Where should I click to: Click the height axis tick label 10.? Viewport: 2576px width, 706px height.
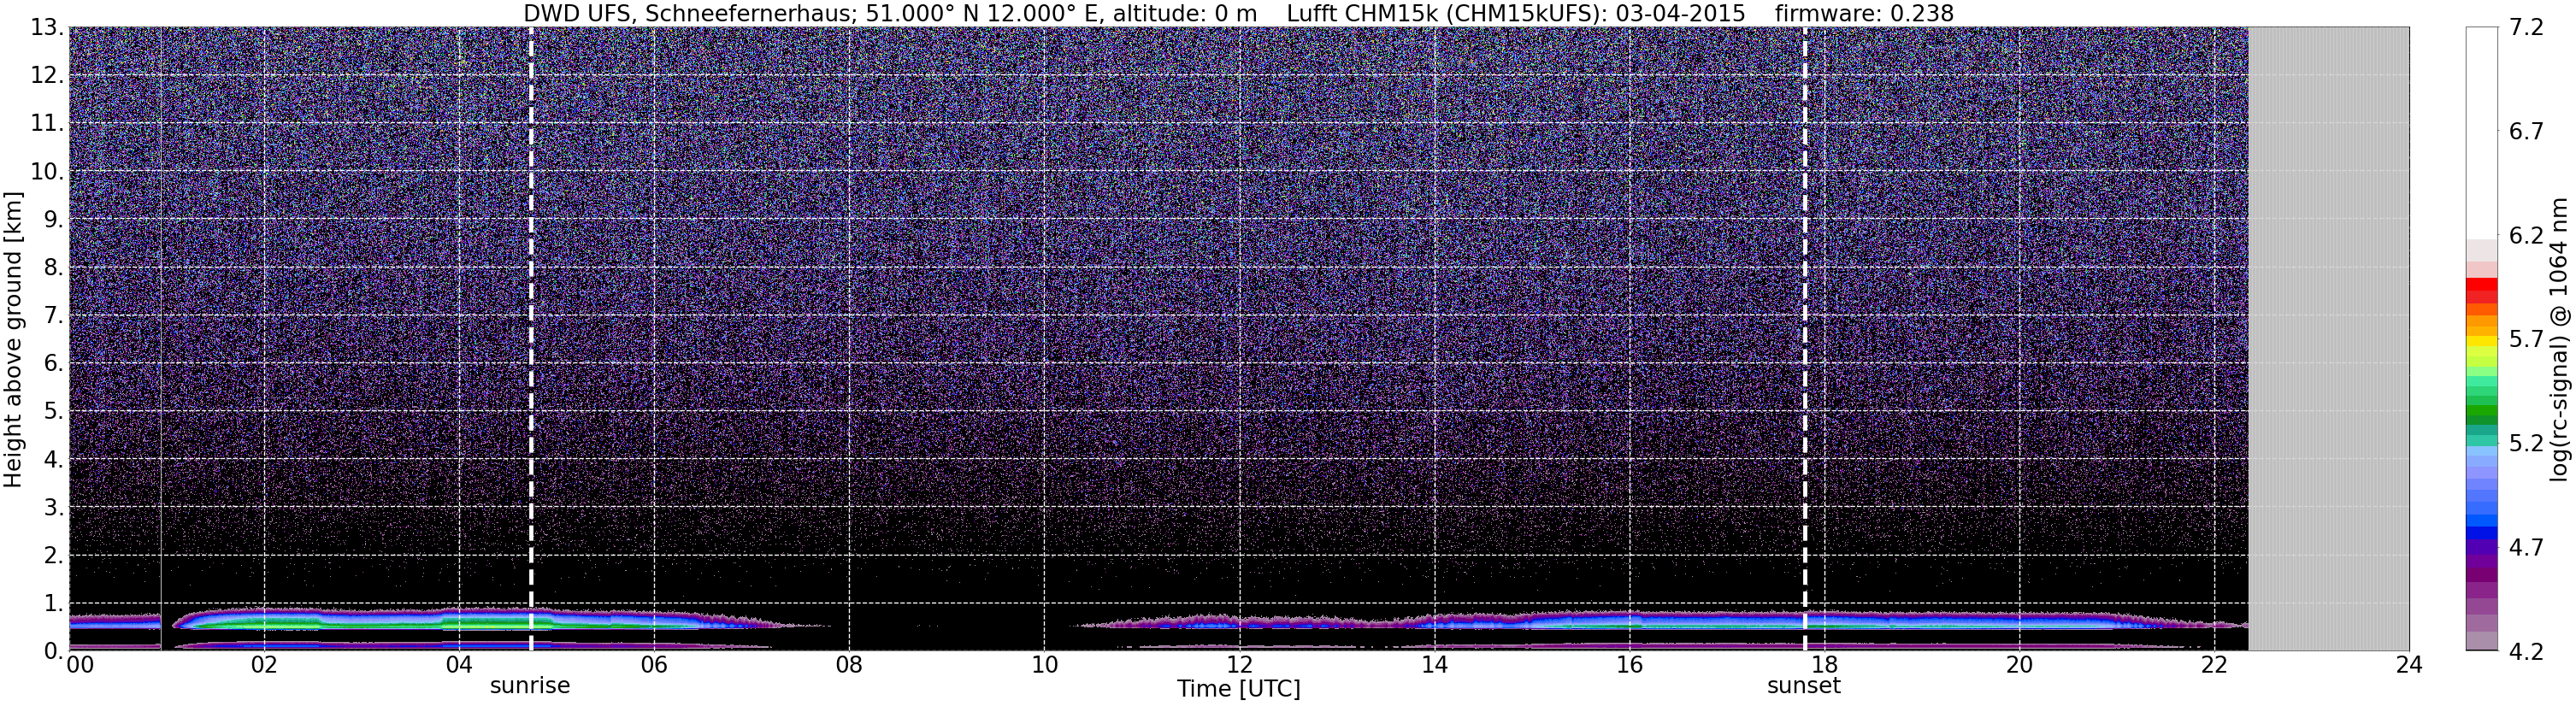tap(47, 172)
